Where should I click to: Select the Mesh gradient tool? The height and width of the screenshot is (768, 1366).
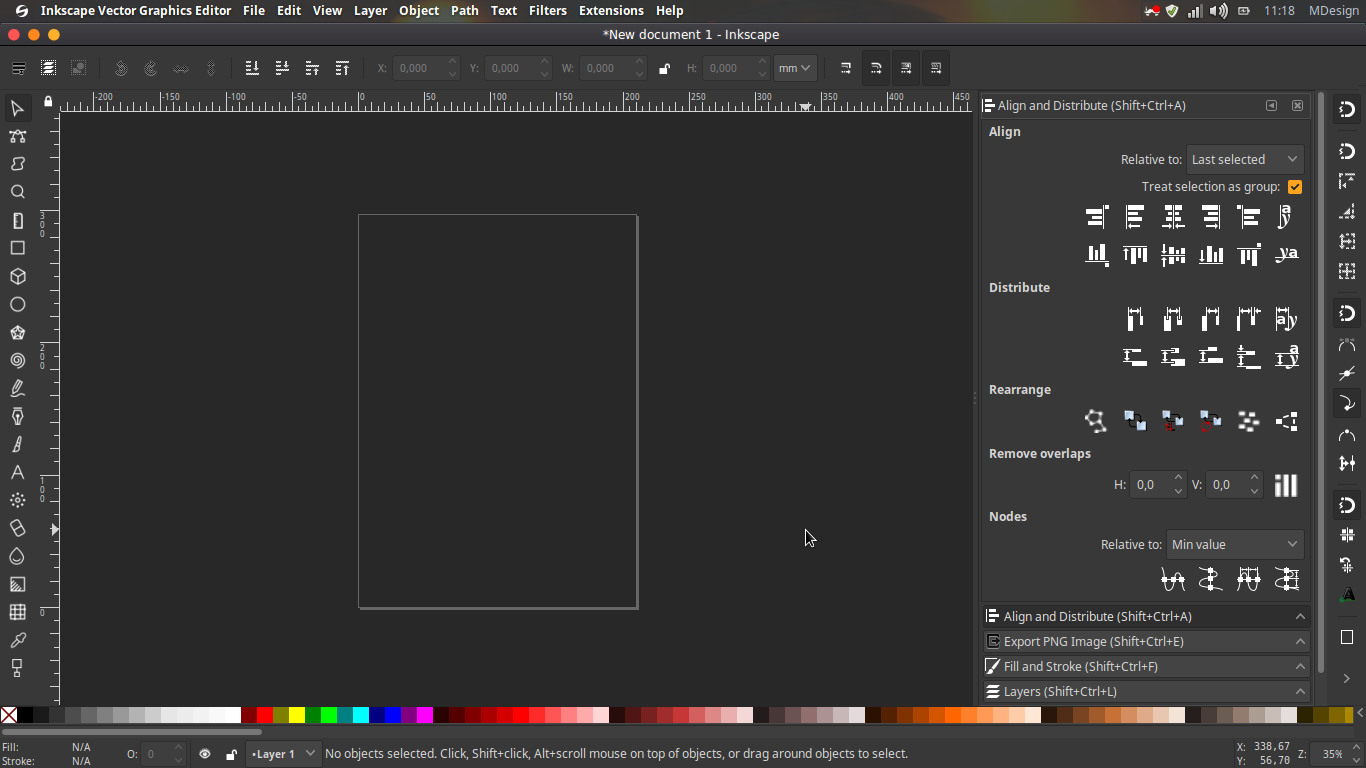pyautogui.click(x=17, y=612)
